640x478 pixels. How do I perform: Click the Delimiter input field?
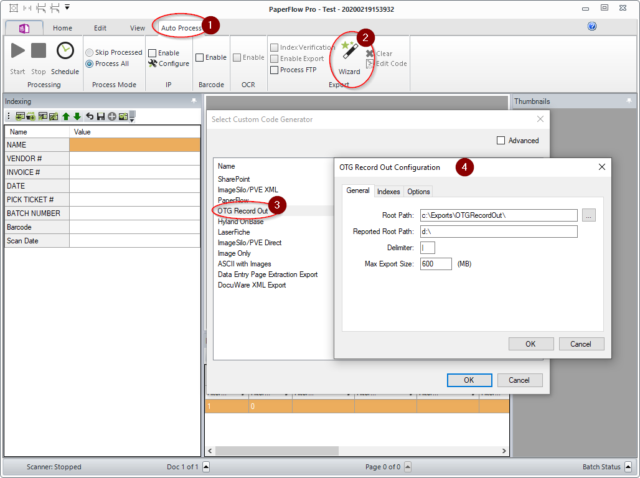(x=427, y=247)
